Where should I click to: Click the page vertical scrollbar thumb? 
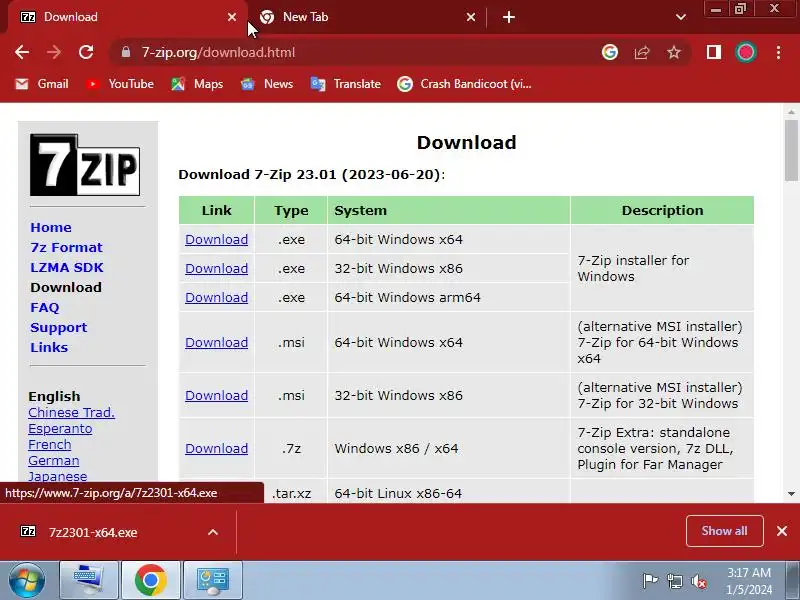tap(791, 151)
